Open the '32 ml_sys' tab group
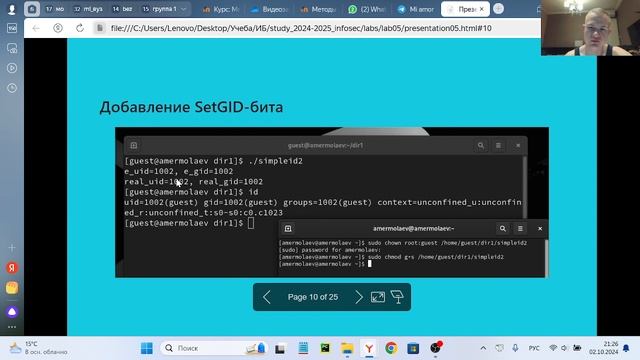 pos(88,9)
